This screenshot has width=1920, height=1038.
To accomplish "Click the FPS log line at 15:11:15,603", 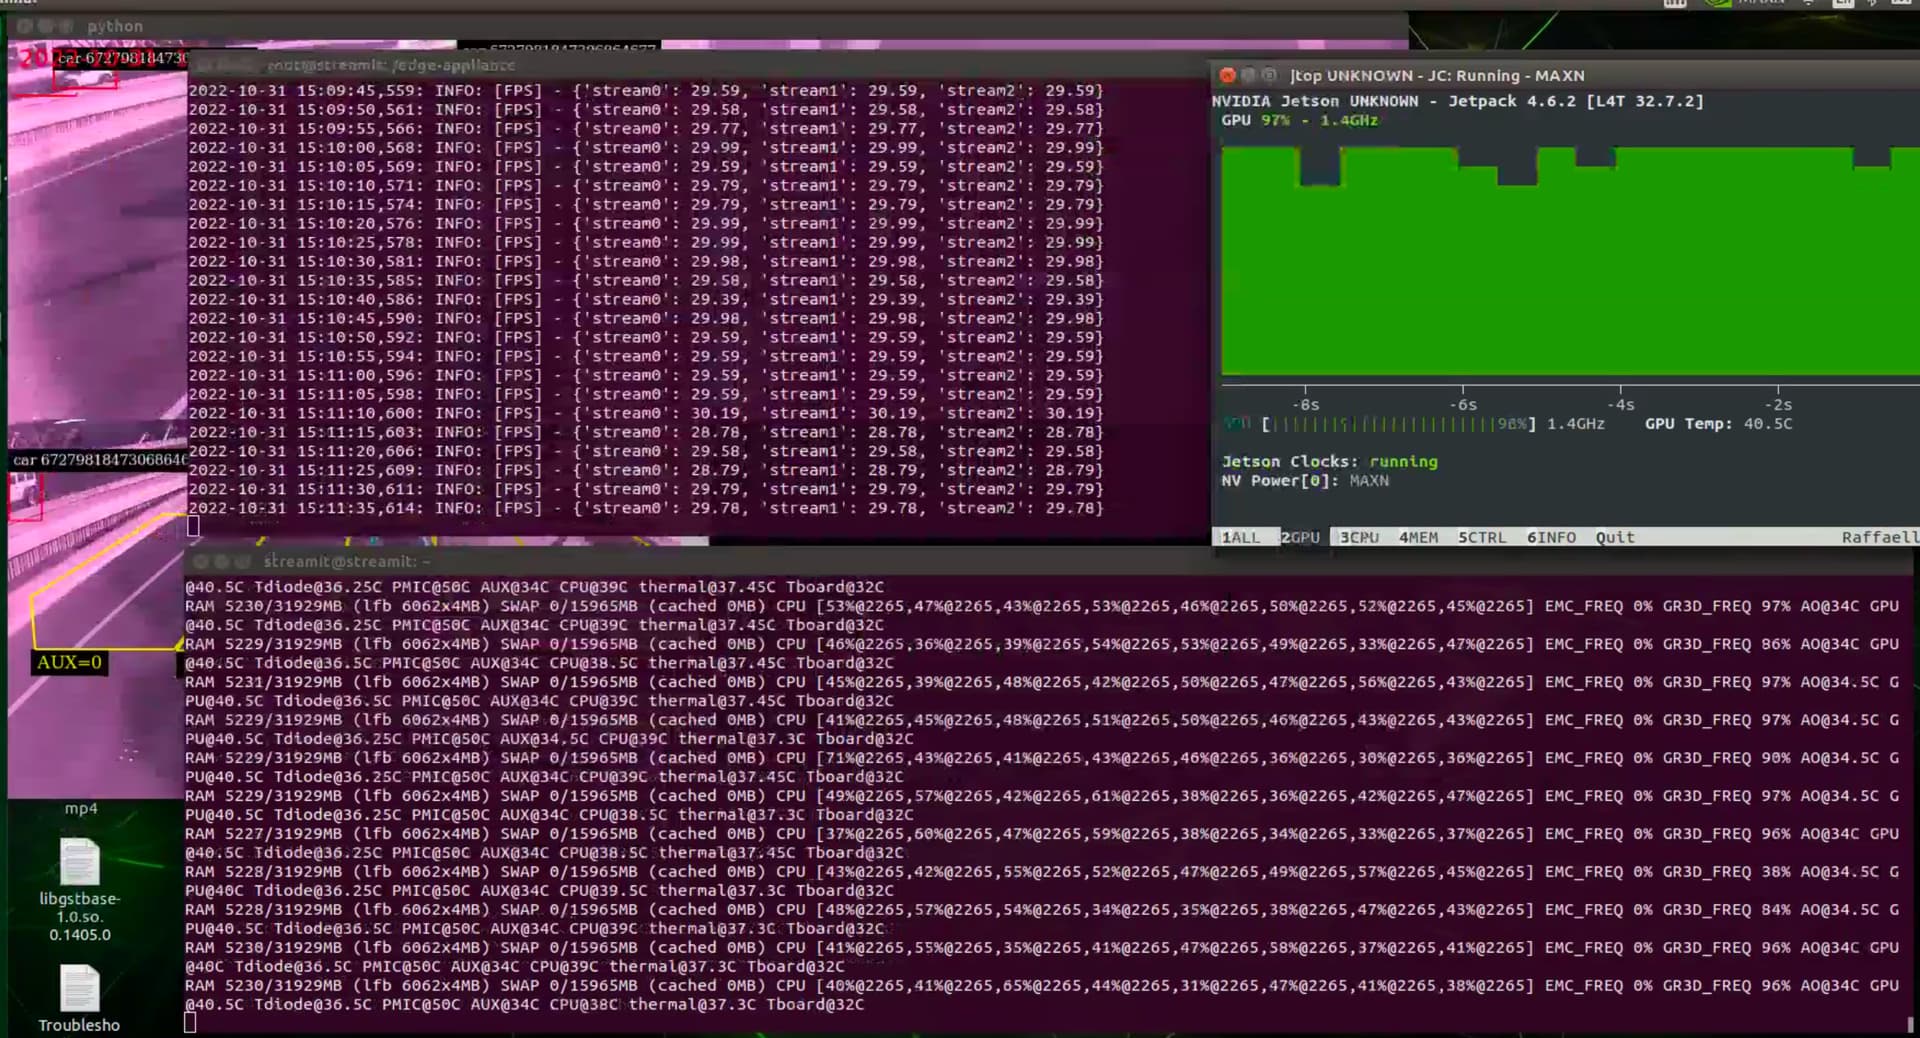I will pyautogui.click(x=645, y=432).
